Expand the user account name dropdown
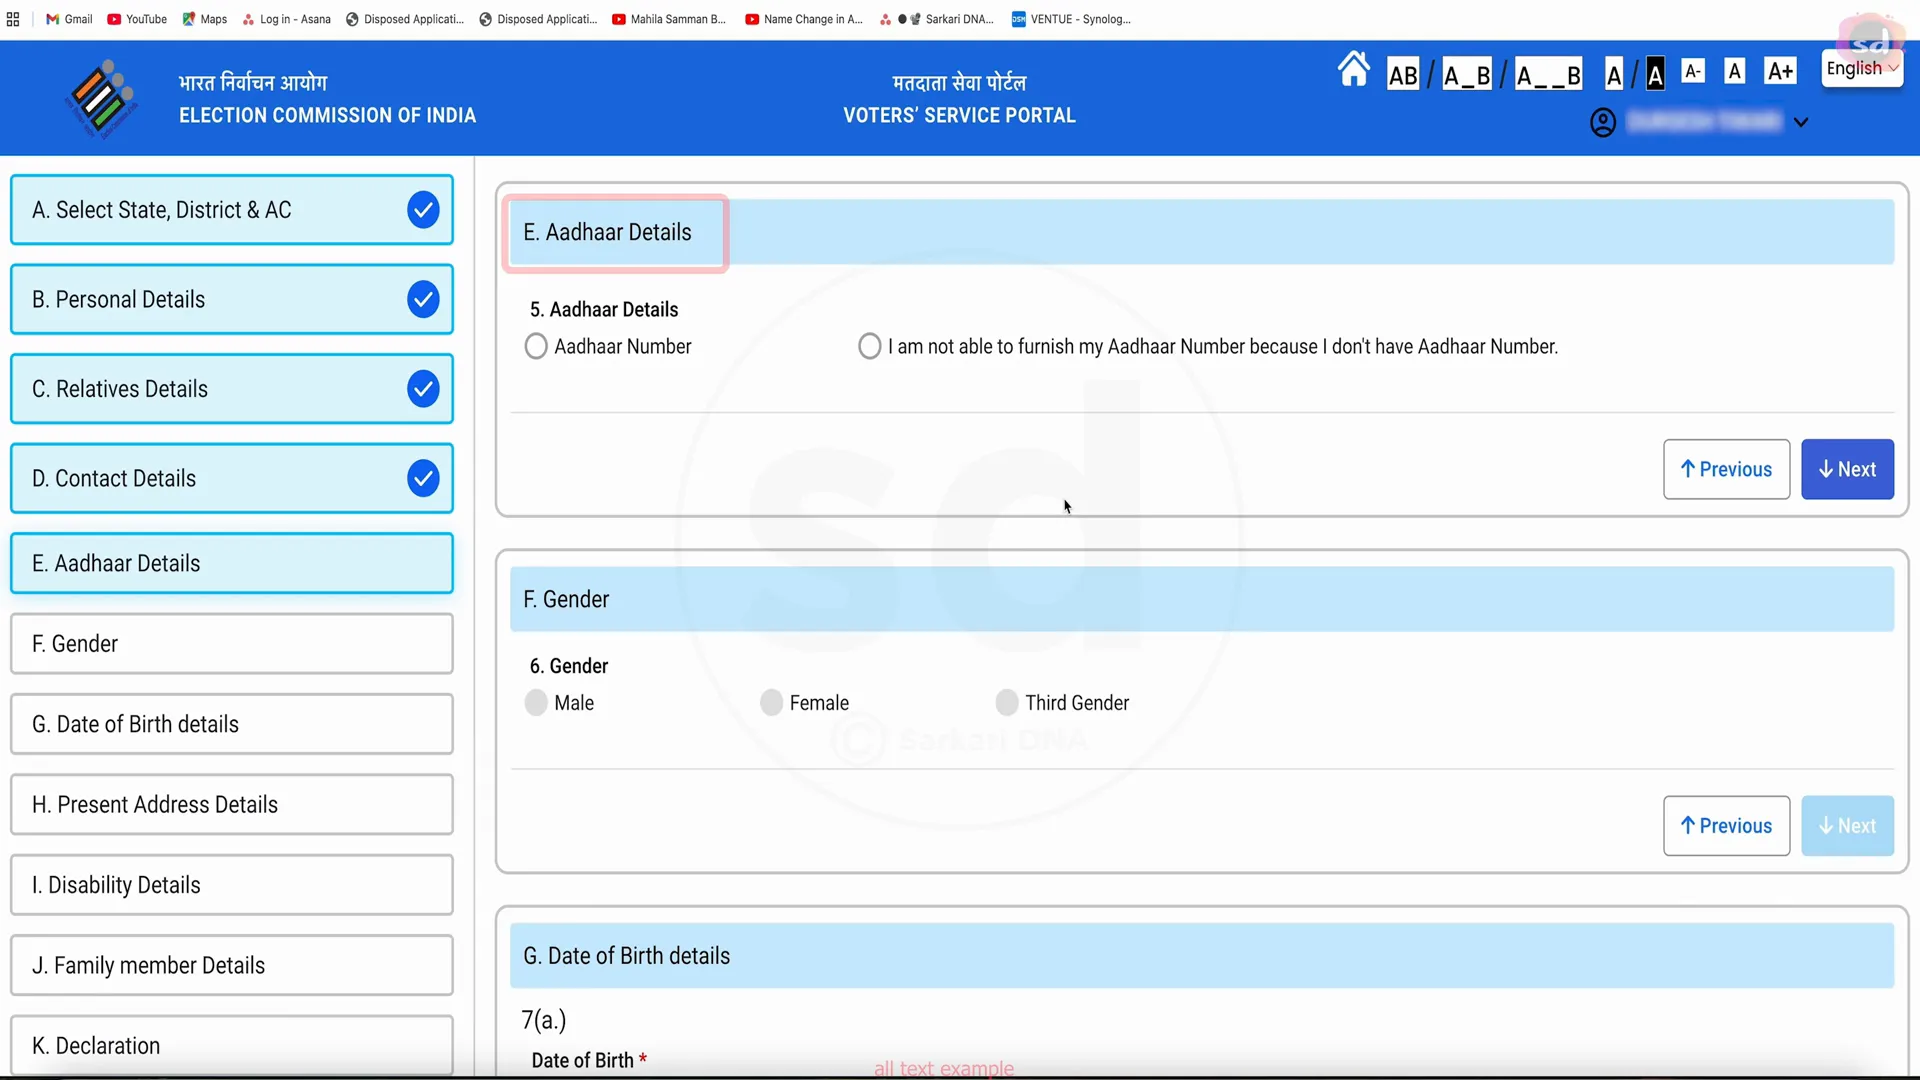This screenshot has width=1920, height=1080. pos(1801,121)
